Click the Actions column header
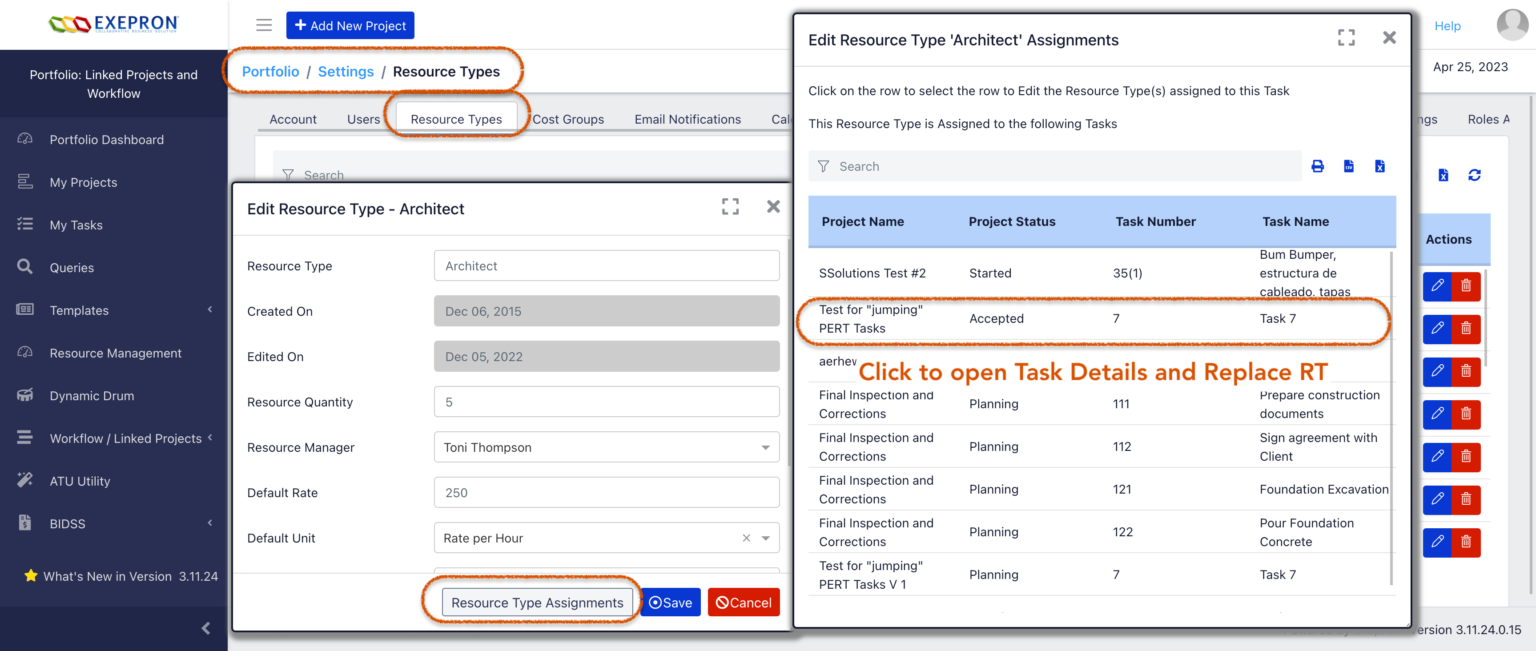Image resolution: width=1536 pixels, height=651 pixels. coord(1448,239)
